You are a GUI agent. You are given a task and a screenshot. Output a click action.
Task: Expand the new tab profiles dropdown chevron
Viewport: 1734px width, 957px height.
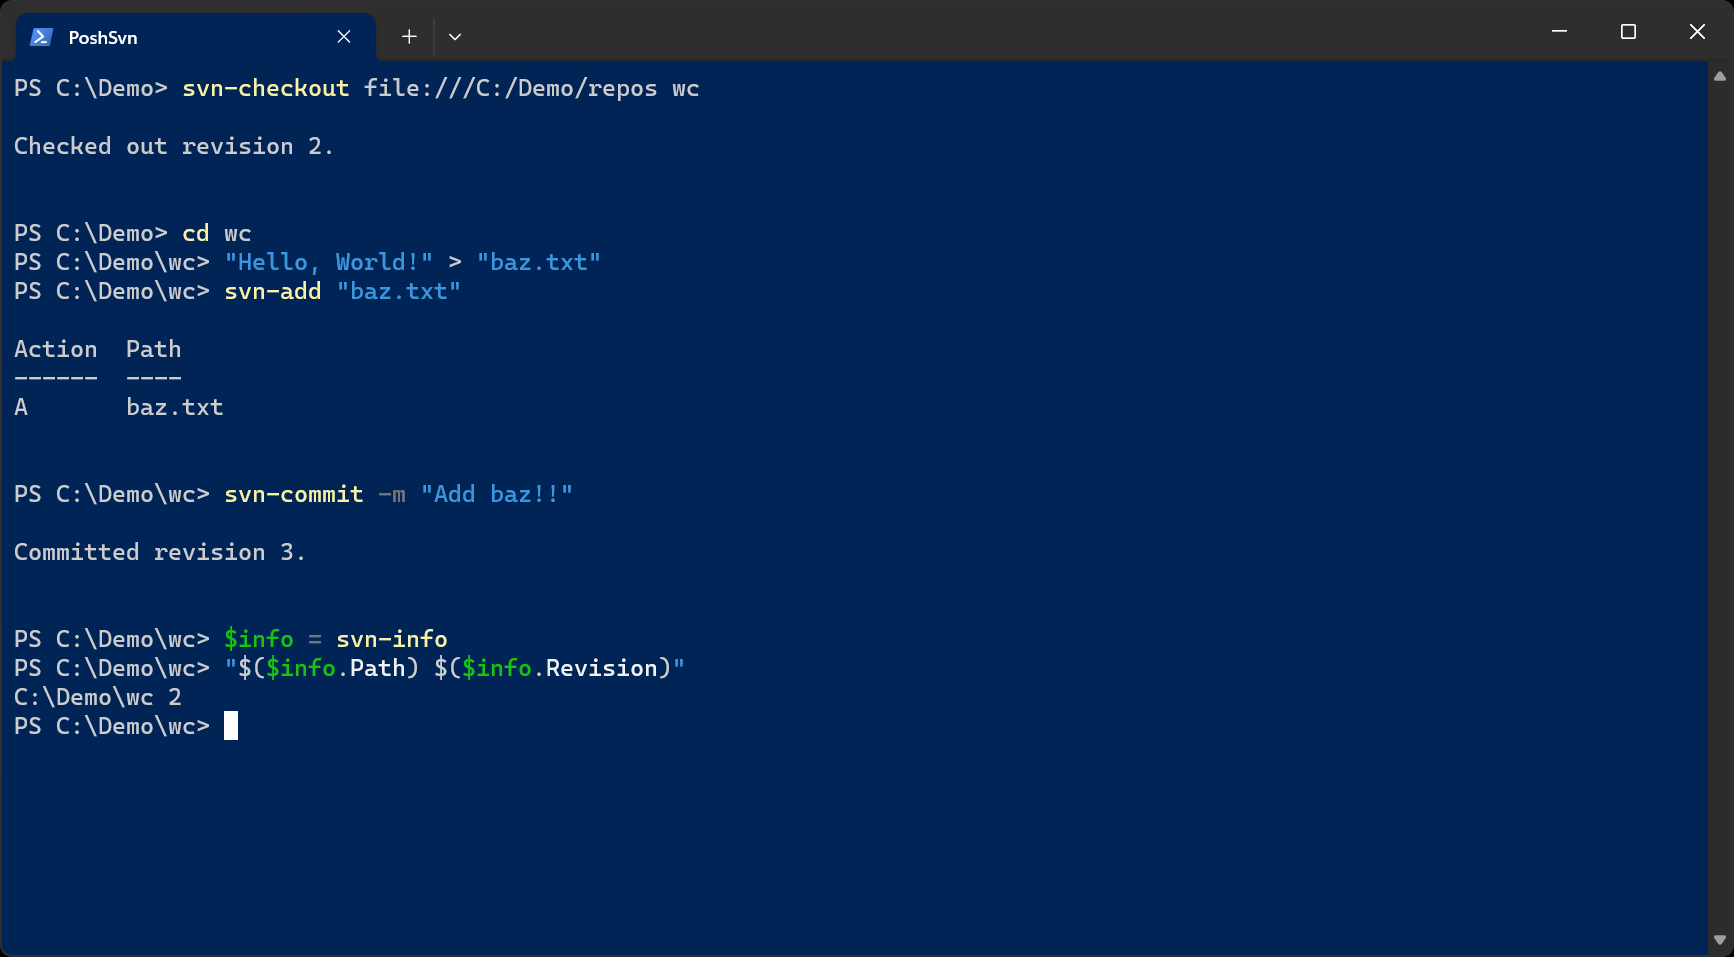(x=455, y=37)
